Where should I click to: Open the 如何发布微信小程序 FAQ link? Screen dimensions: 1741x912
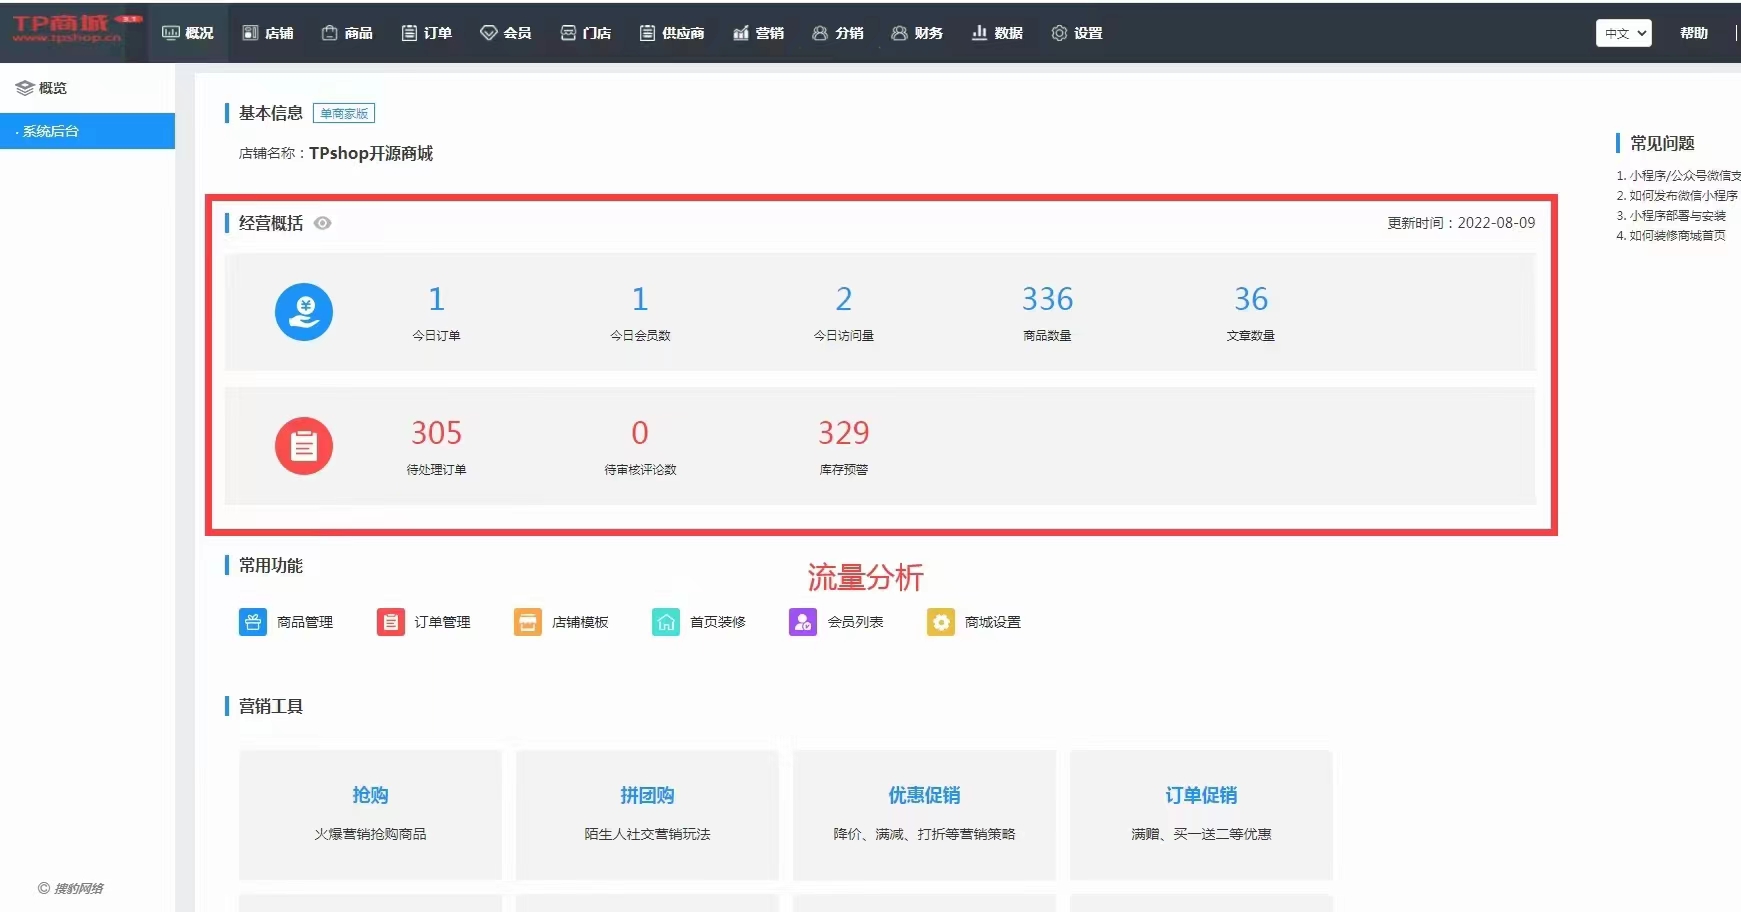[1682, 196]
